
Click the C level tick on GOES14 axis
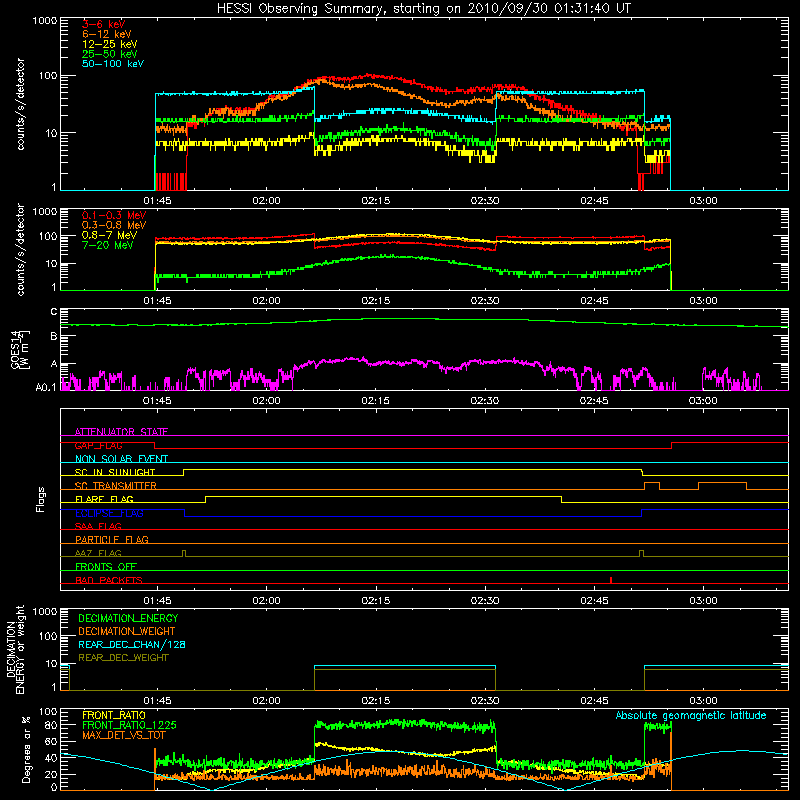click(x=54, y=312)
